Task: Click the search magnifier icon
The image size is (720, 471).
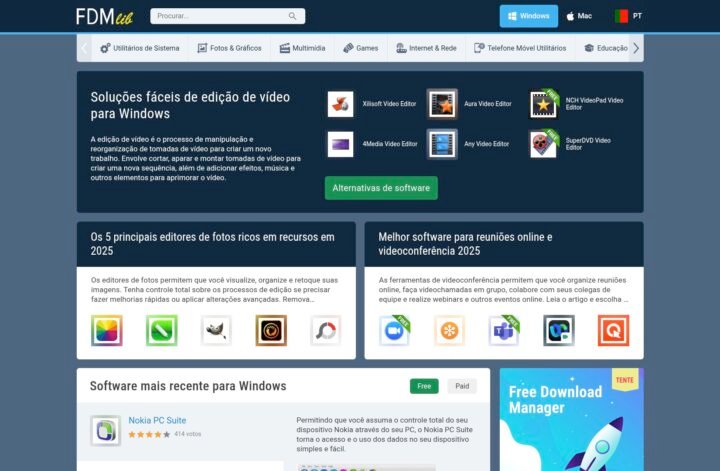Action: (292, 16)
